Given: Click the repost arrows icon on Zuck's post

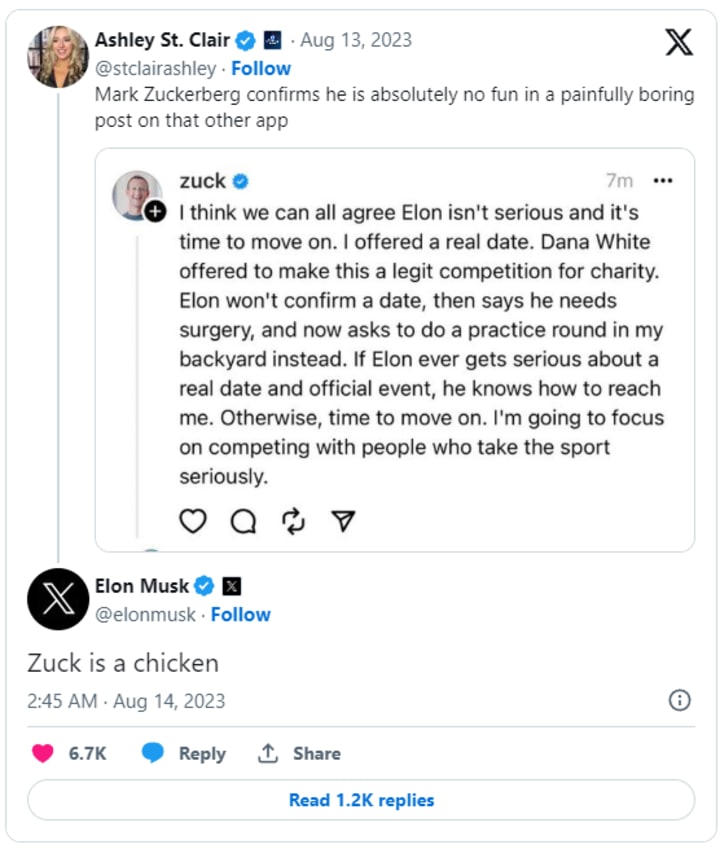Looking at the screenshot, I should 293,521.
